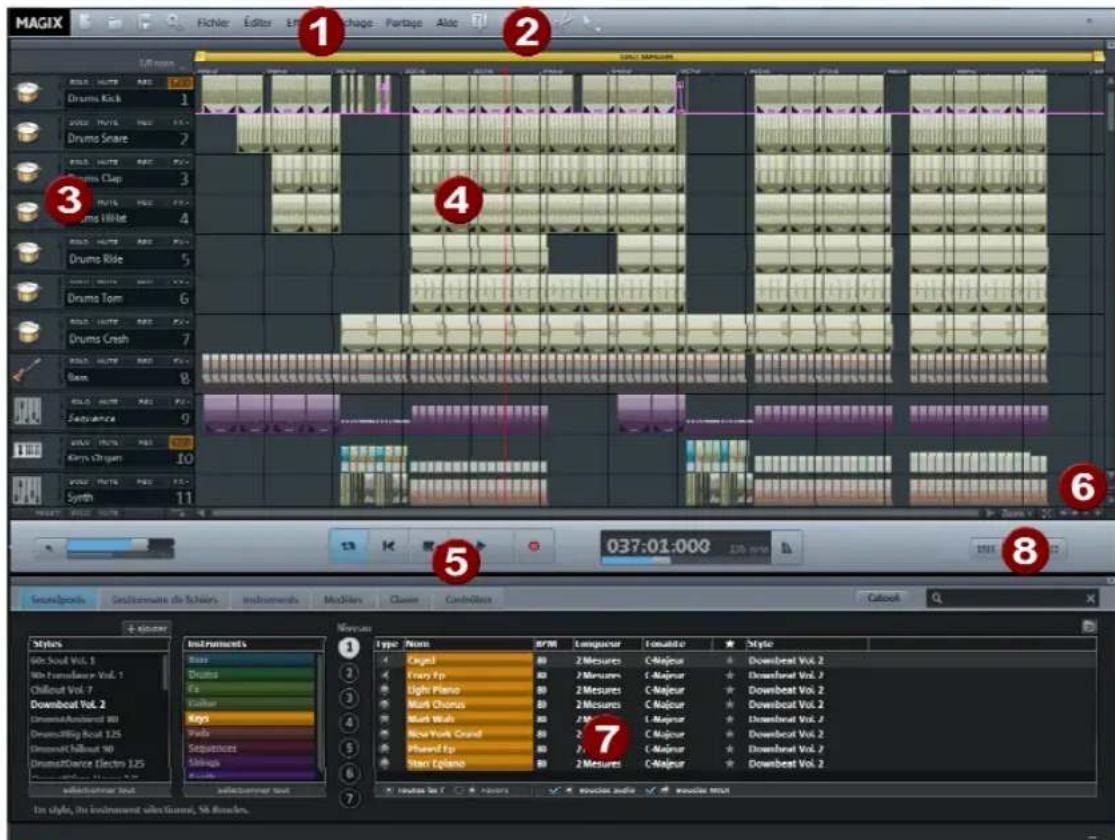Enable the boucles MIDI checkbox
This screenshot has width=1115, height=840.
tap(650, 789)
